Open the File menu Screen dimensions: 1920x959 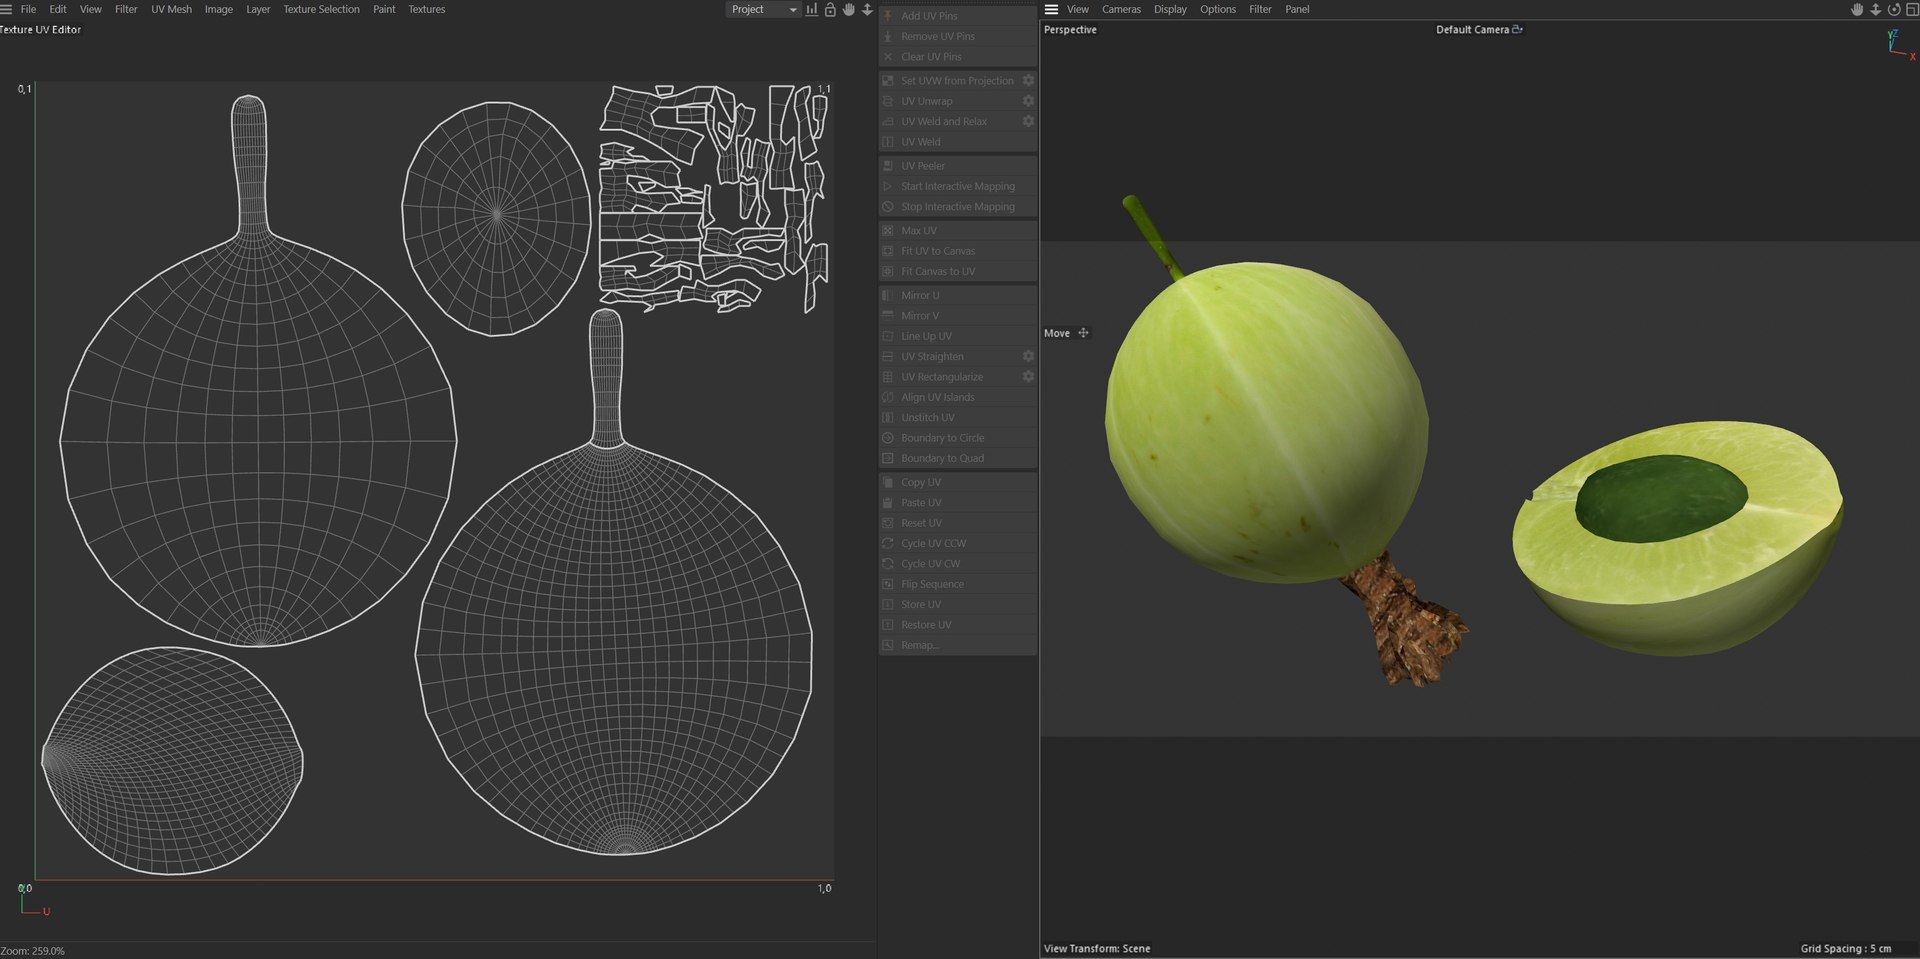pyautogui.click(x=28, y=9)
